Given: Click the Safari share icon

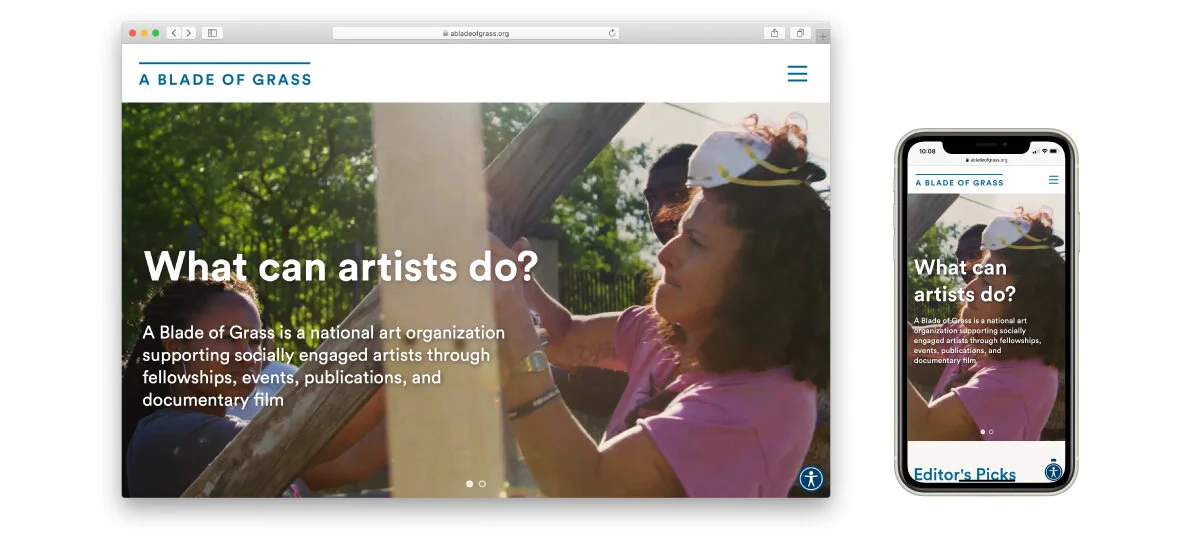Looking at the screenshot, I should tap(775, 33).
